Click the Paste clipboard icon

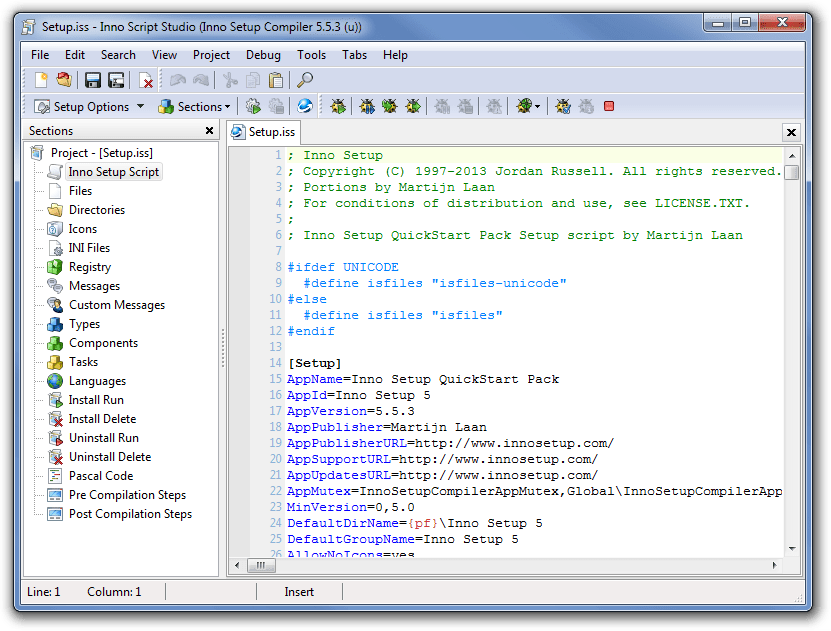[276, 80]
